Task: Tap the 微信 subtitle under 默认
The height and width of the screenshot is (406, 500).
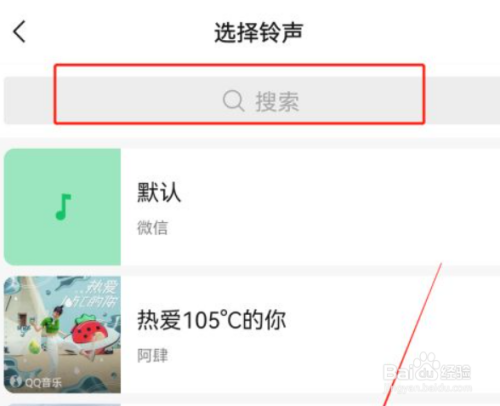Action: click(x=152, y=228)
